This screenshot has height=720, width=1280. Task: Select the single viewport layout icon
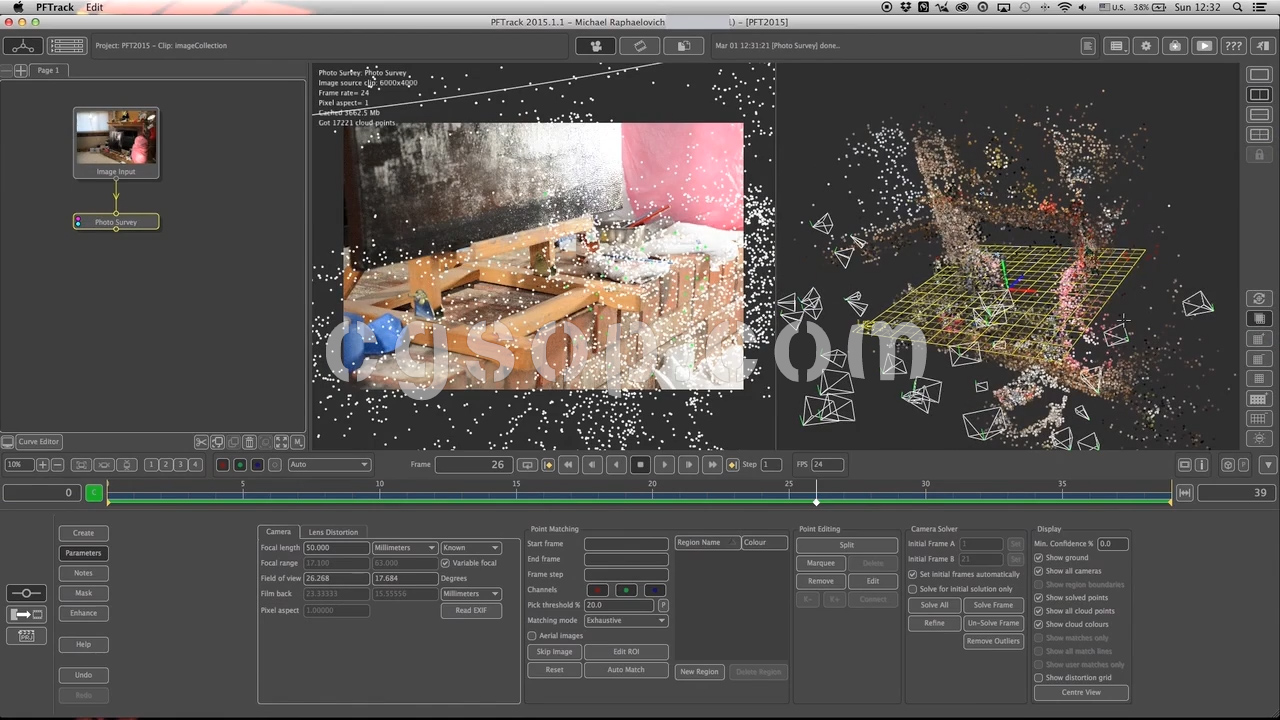tap(1259, 75)
